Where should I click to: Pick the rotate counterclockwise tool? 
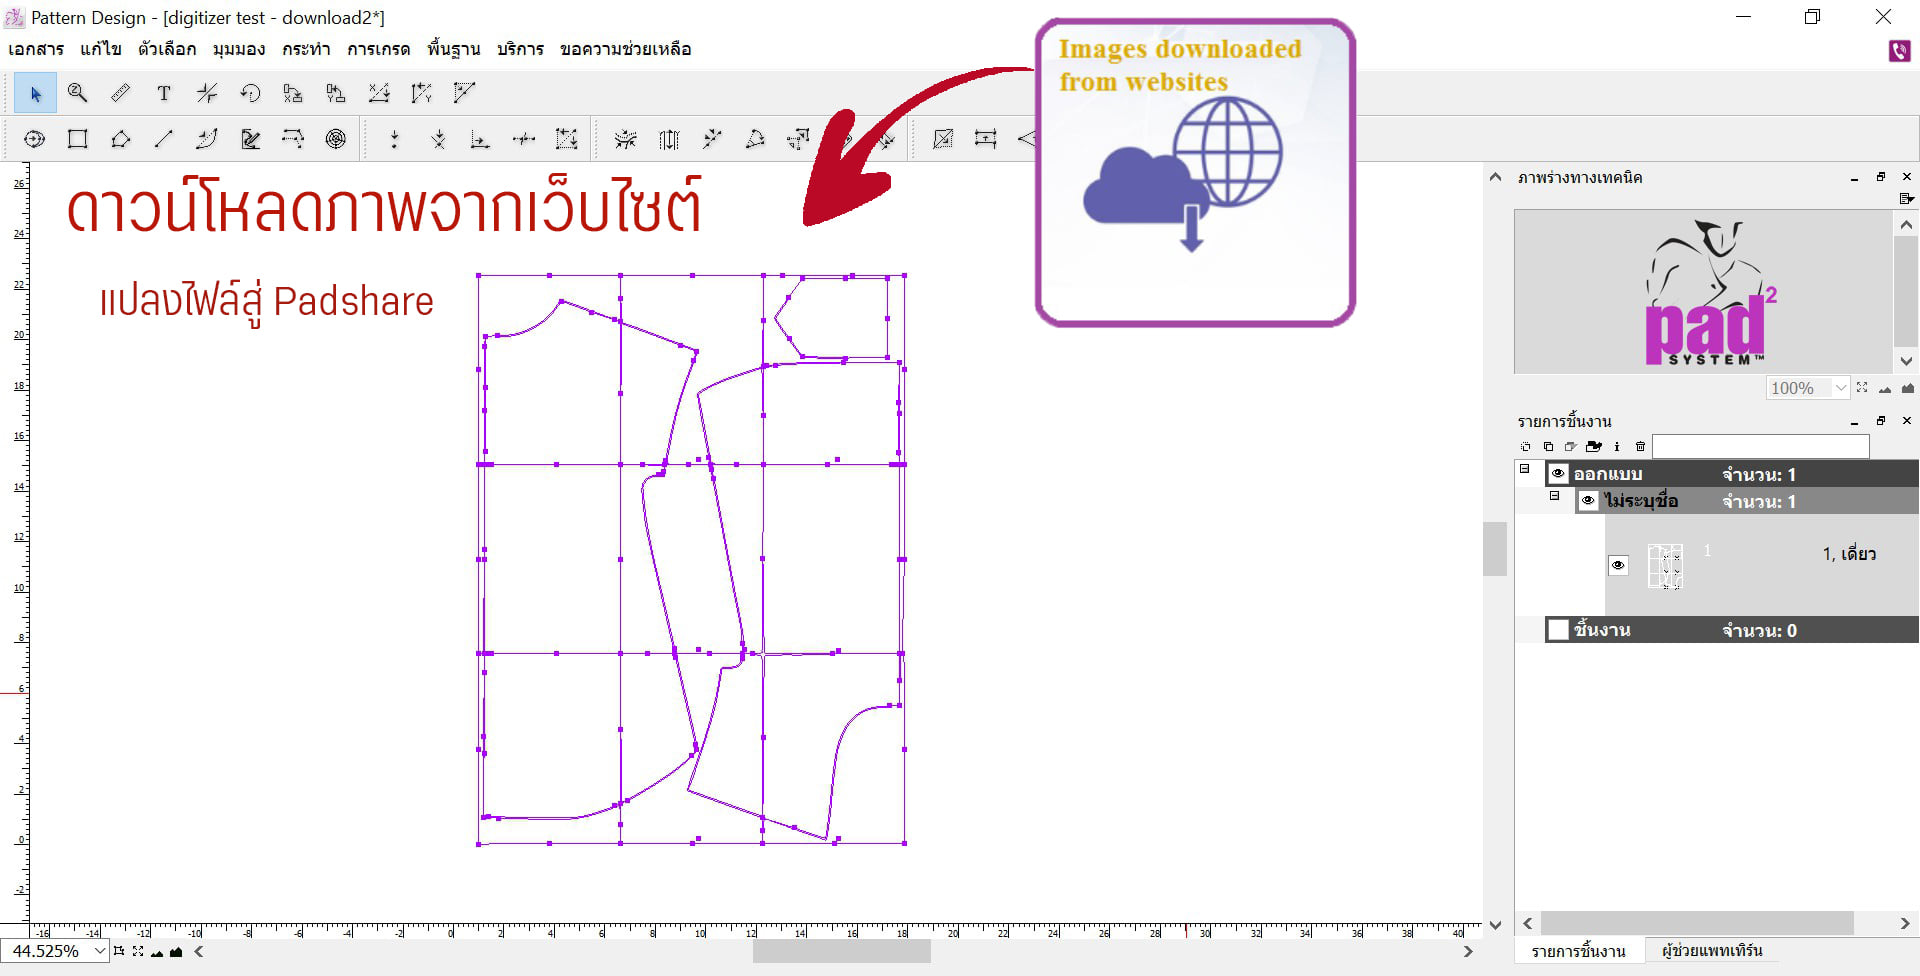coord(250,93)
